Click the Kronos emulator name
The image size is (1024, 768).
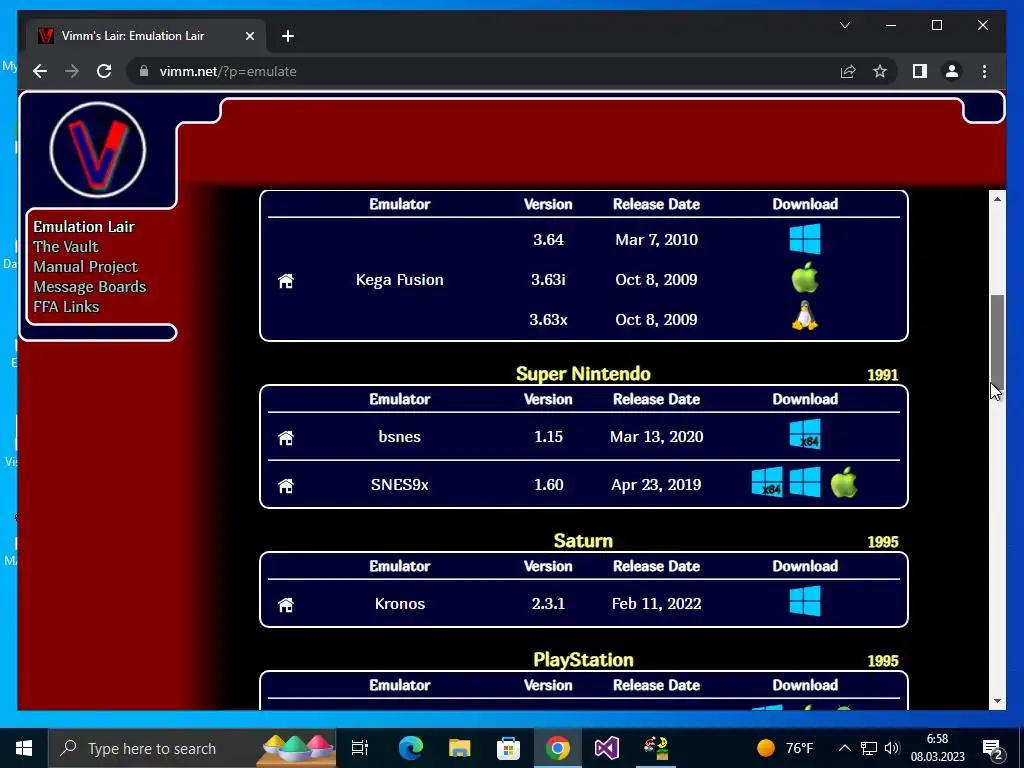point(400,603)
